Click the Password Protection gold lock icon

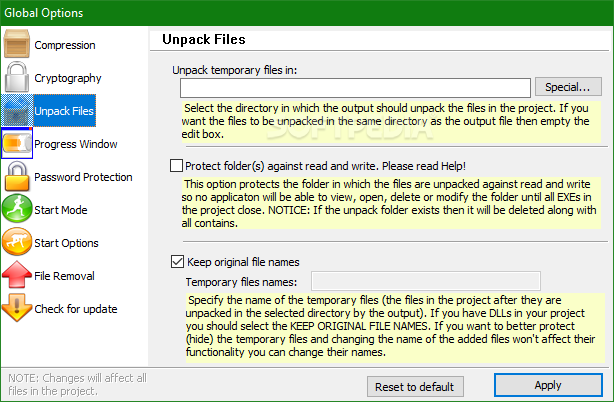[x=17, y=177]
